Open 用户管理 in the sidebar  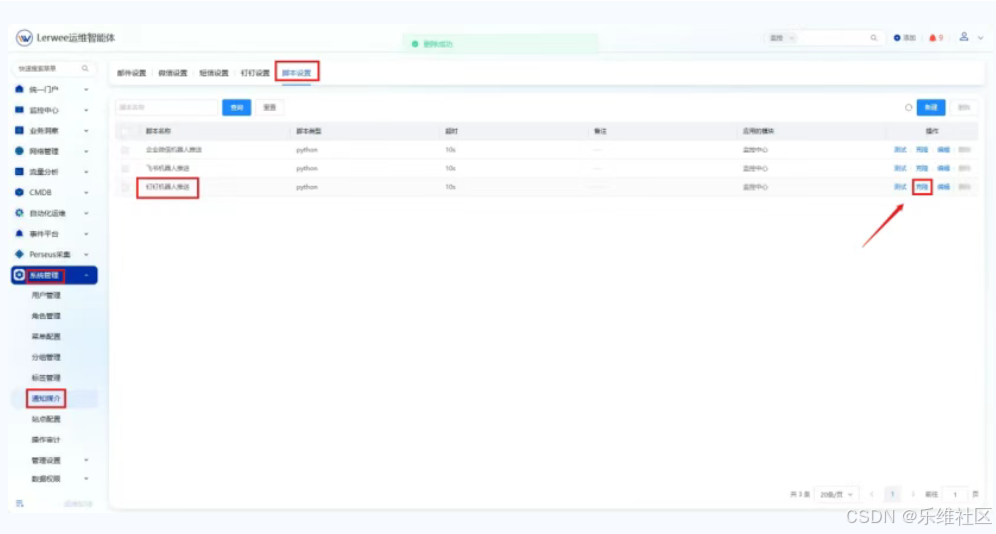[46, 295]
